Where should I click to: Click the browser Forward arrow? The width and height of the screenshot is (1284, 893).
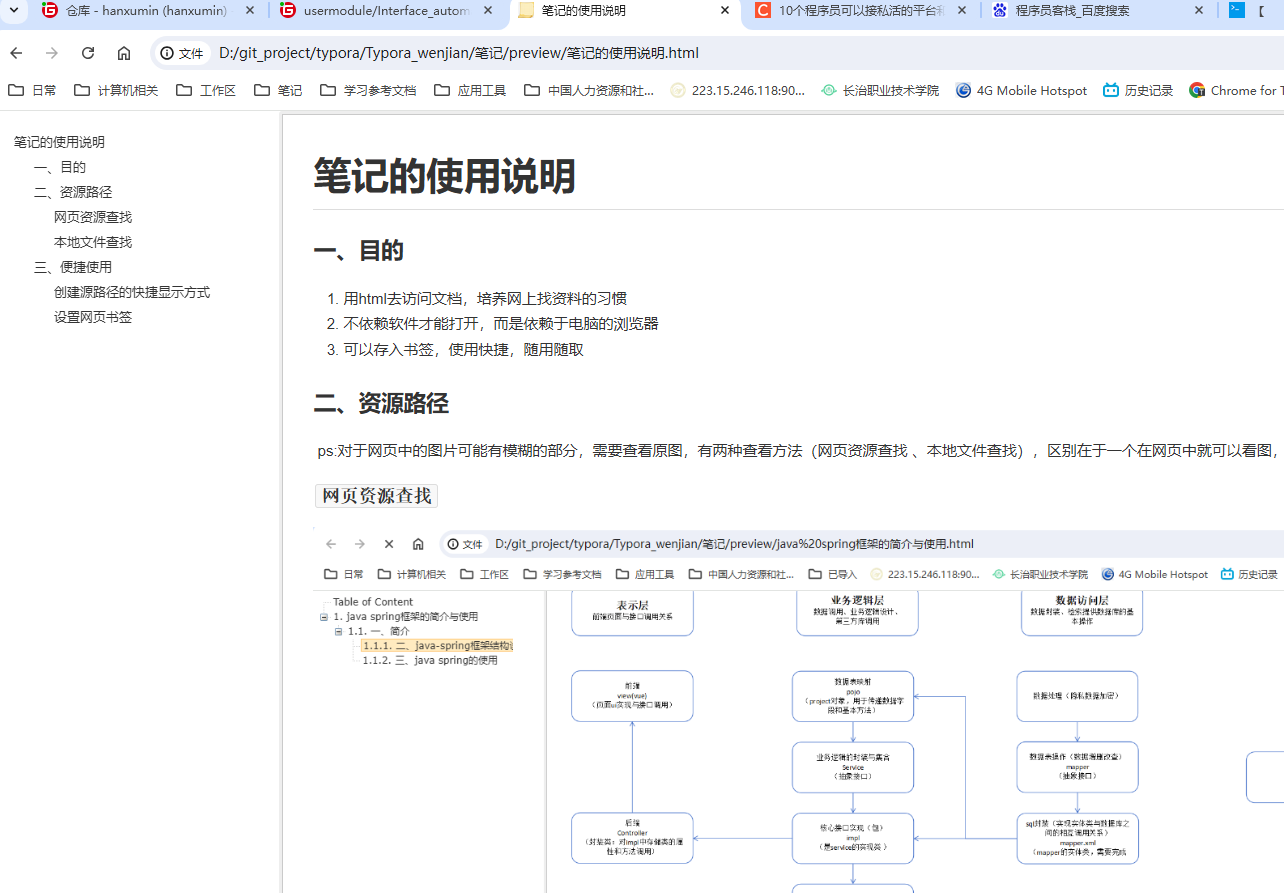pos(52,53)
